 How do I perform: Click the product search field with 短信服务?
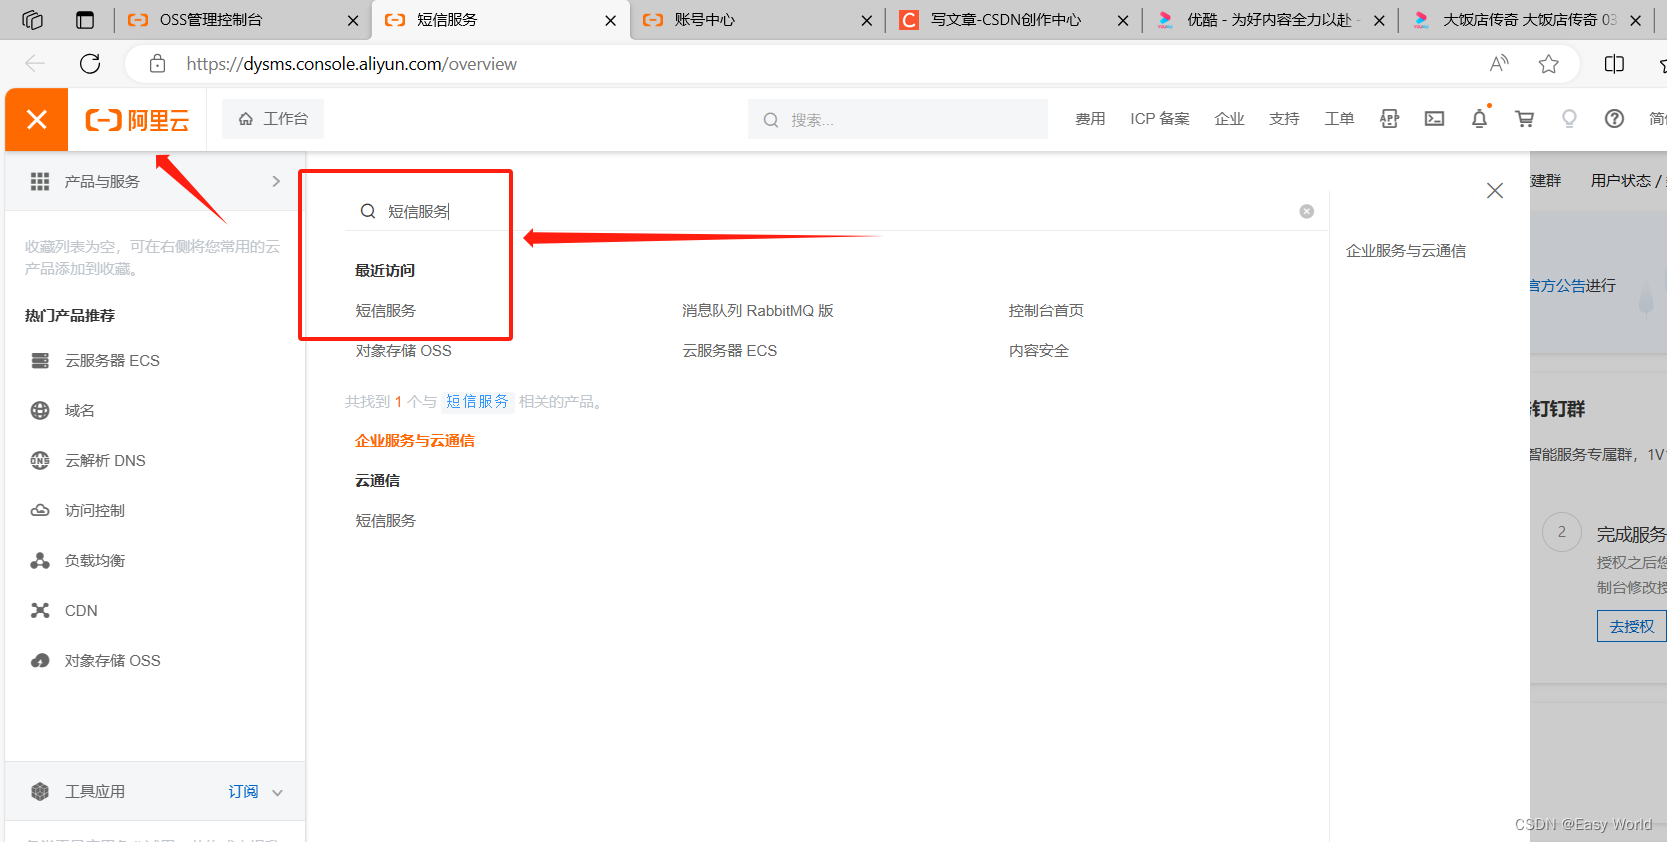coord(835,211)
